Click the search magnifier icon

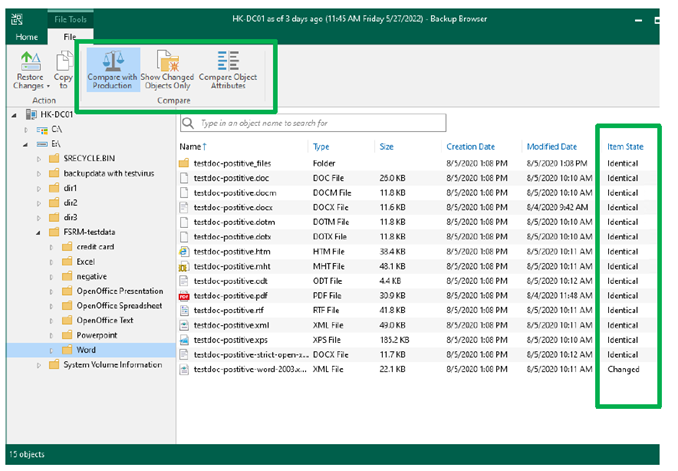click(188, 123)
